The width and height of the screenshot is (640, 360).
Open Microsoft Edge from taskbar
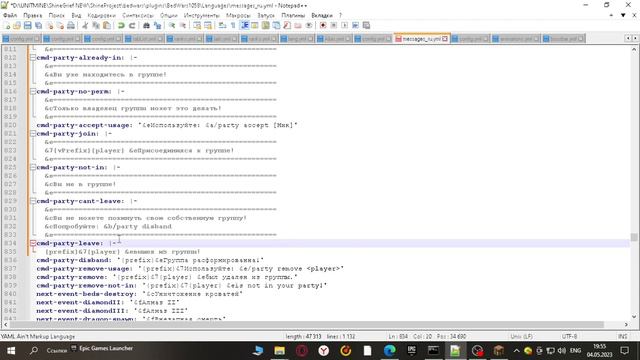[x=389, y=351]
